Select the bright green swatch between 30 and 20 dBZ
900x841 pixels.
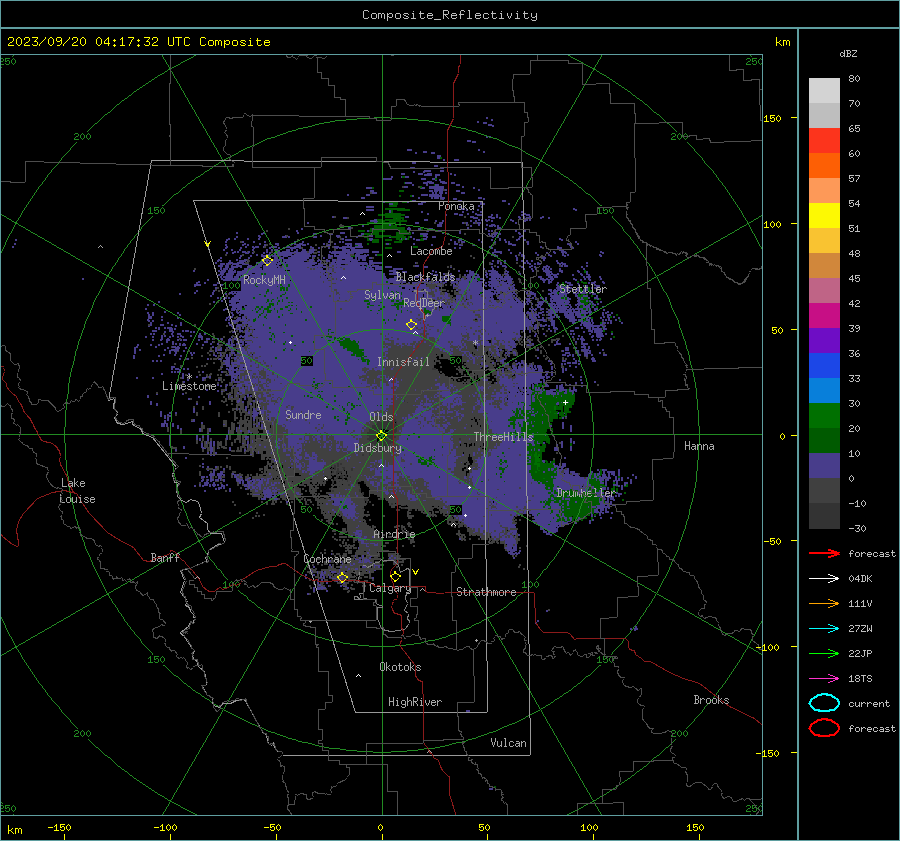[x=824, y=415]
